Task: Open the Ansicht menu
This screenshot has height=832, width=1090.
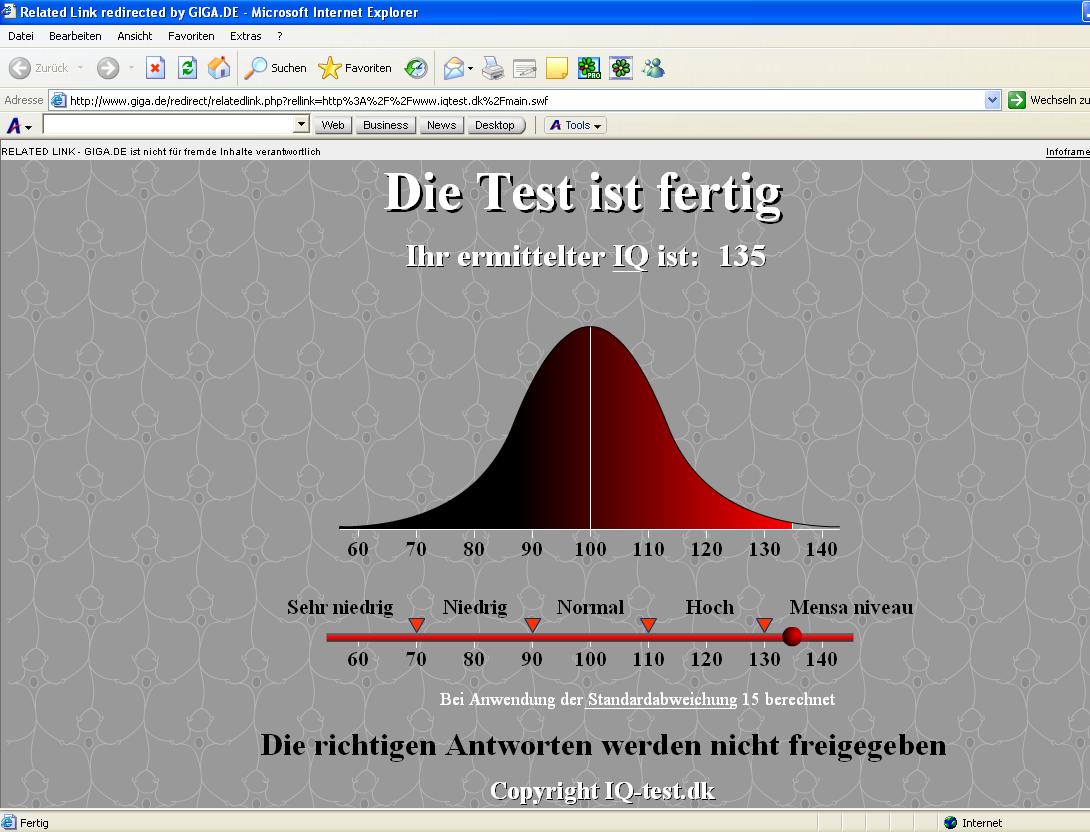Action: point(135,36)
